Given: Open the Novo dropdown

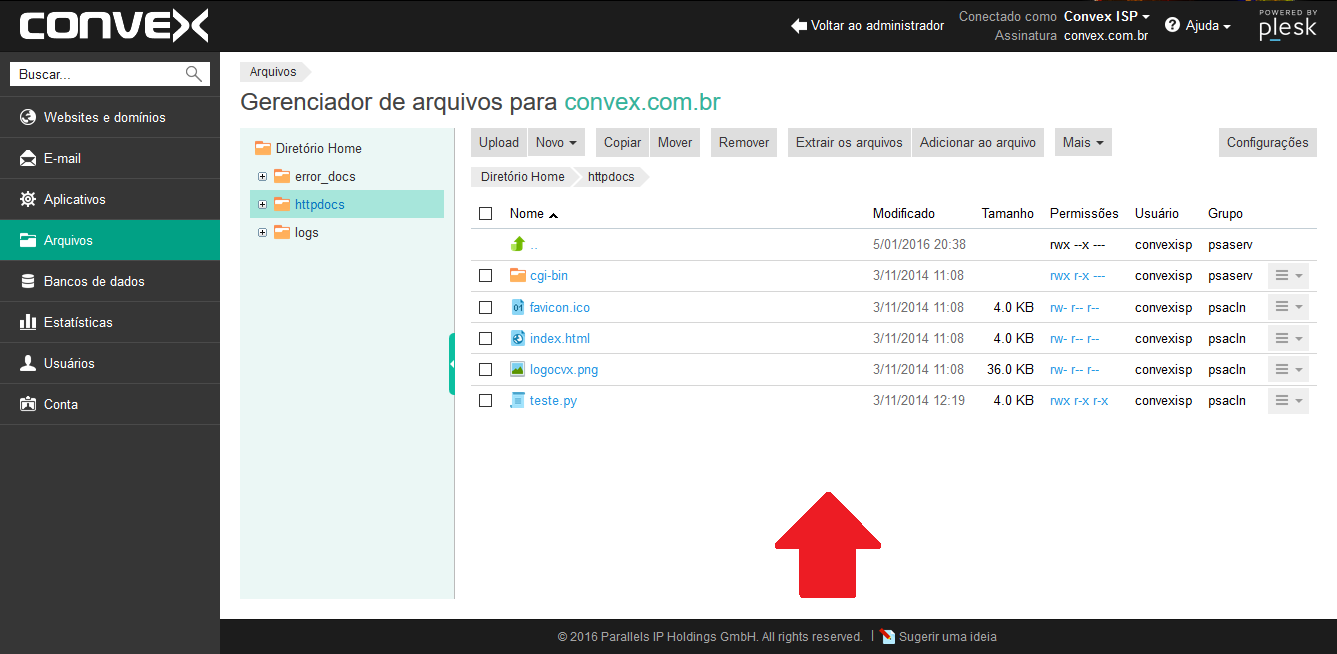Looking at the screenshot, I should pyautogui.click(x=556, y=142).
